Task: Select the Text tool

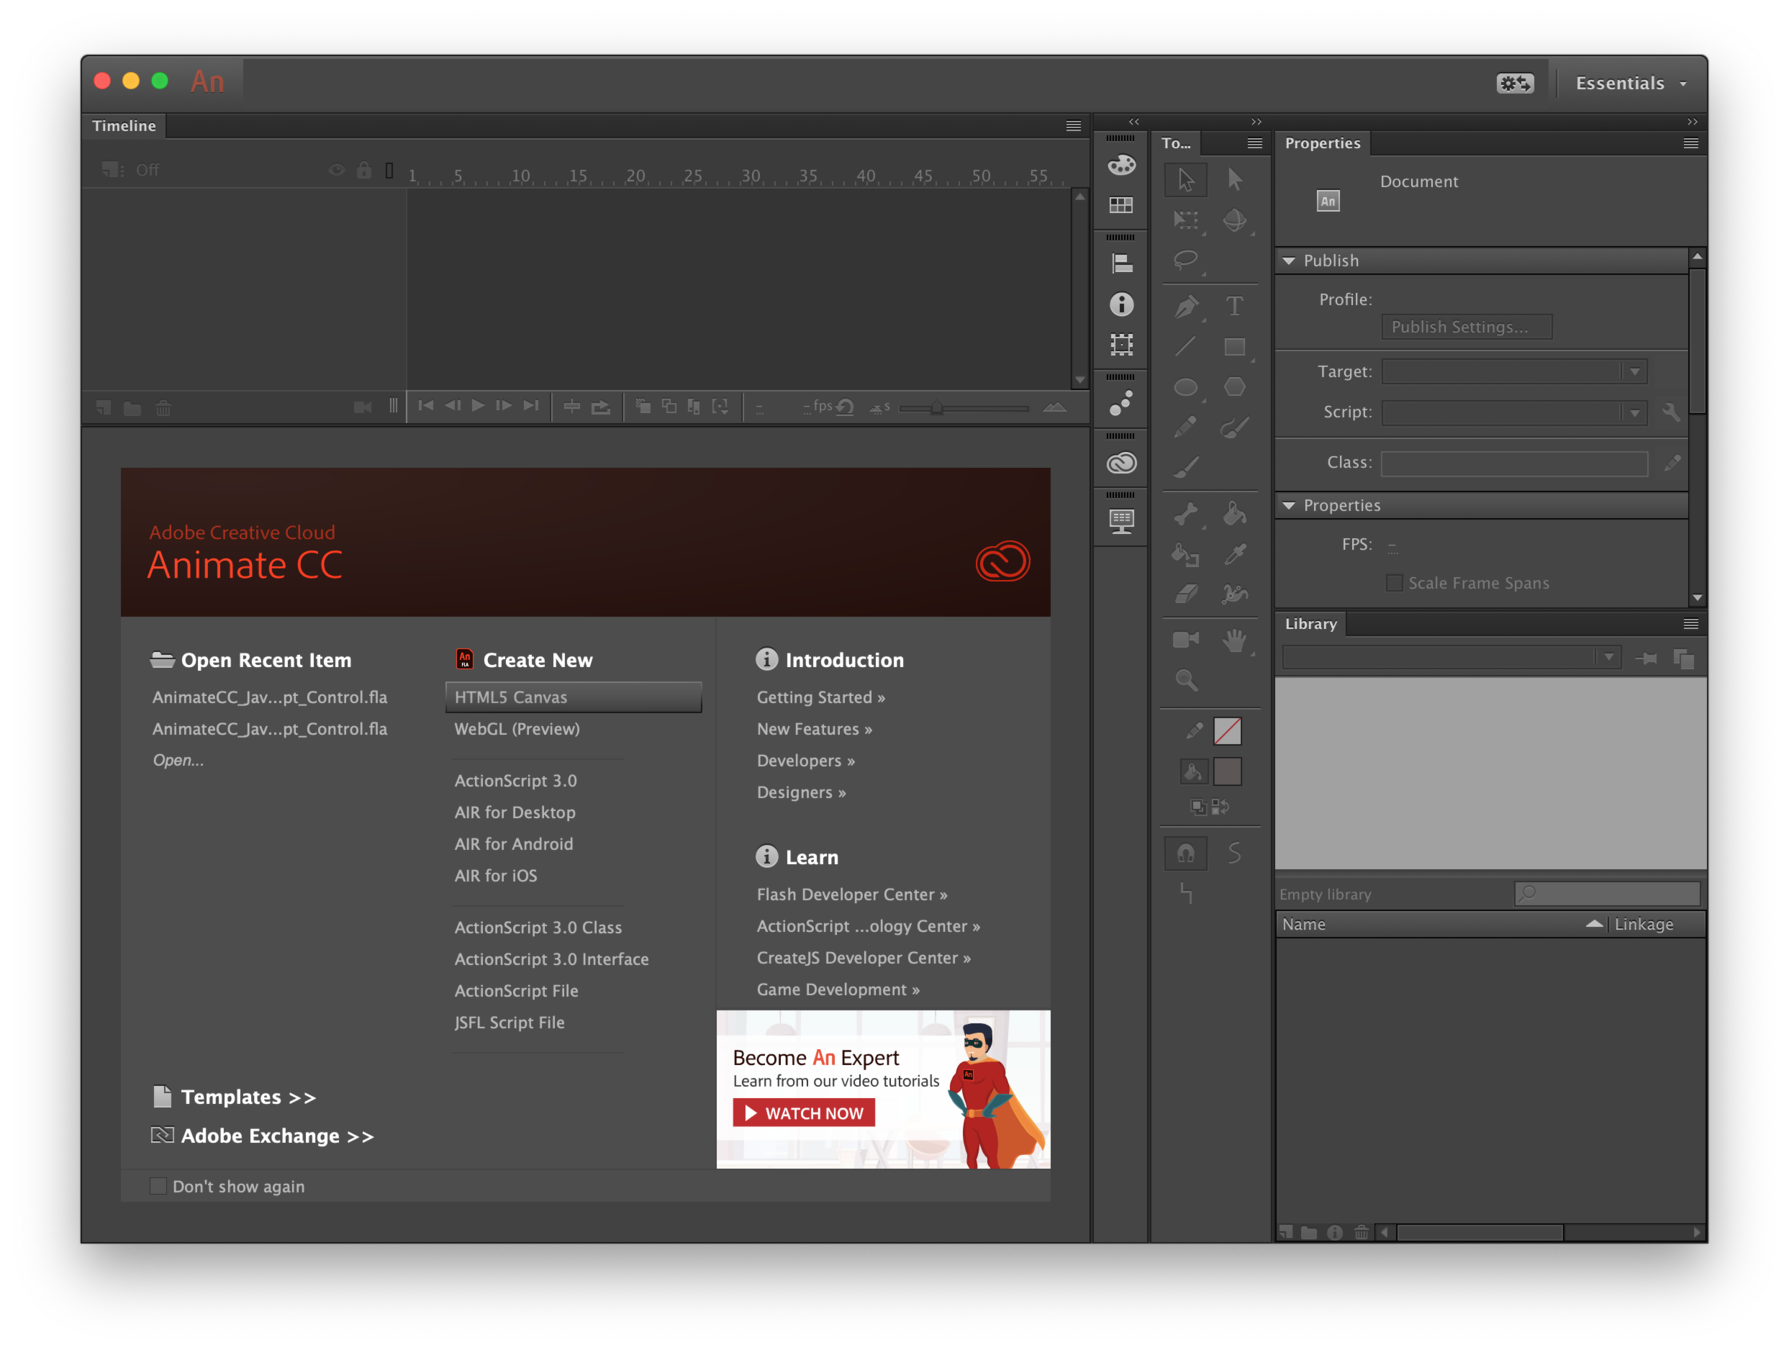Action: (x=1235, y=306)
